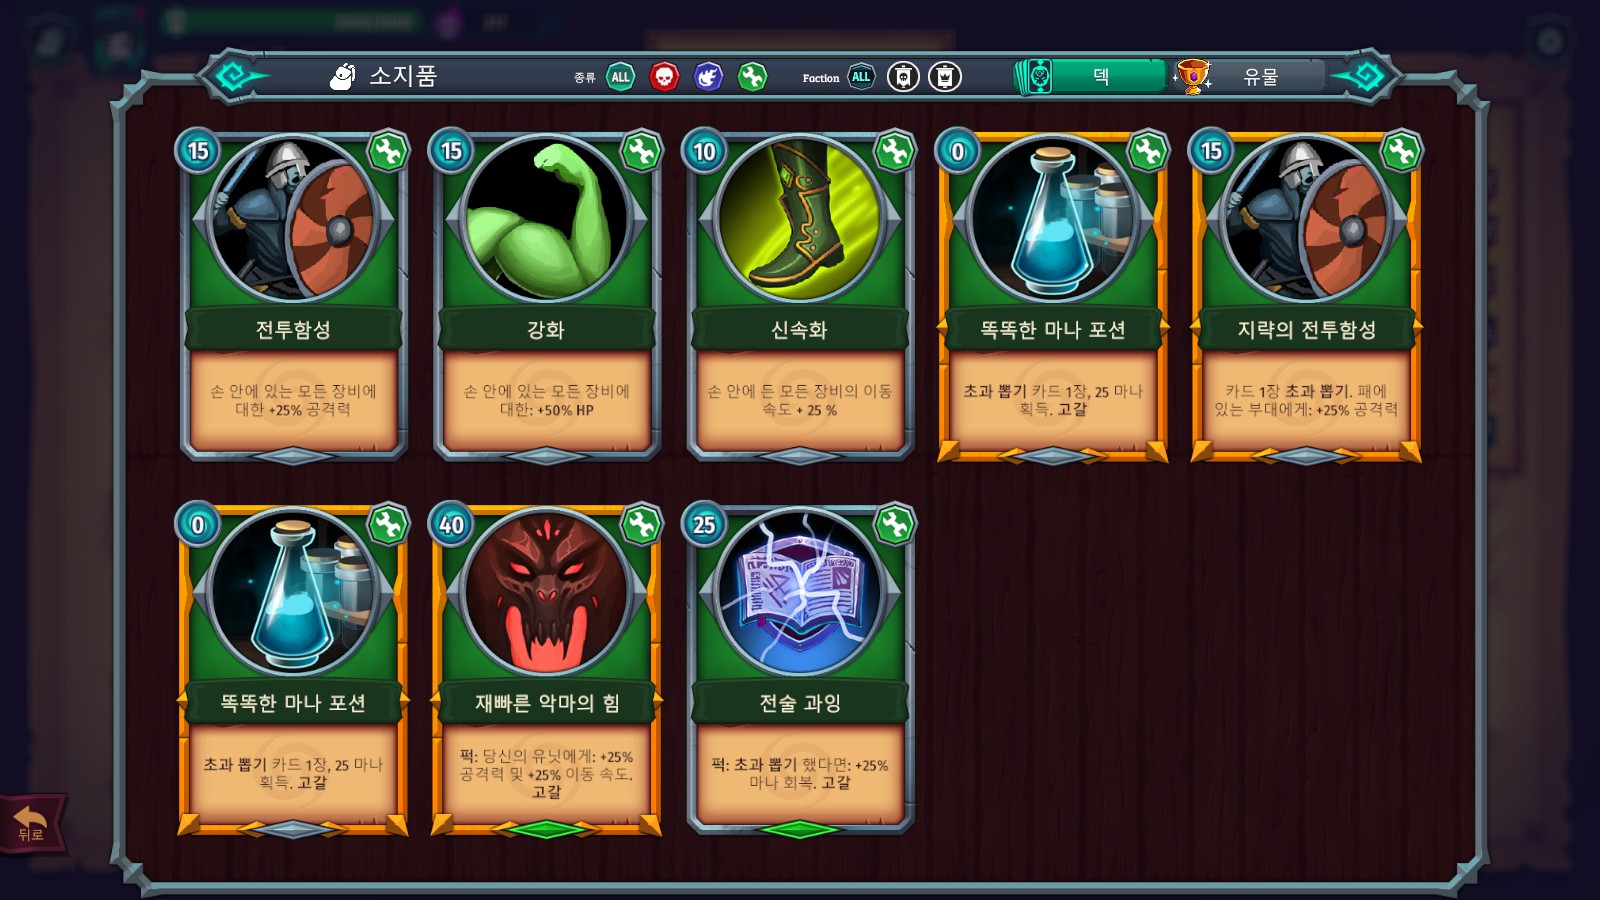Select the 지략의 전투함성 card
The image size is (1600, 900).
[x=1306, y=296]
